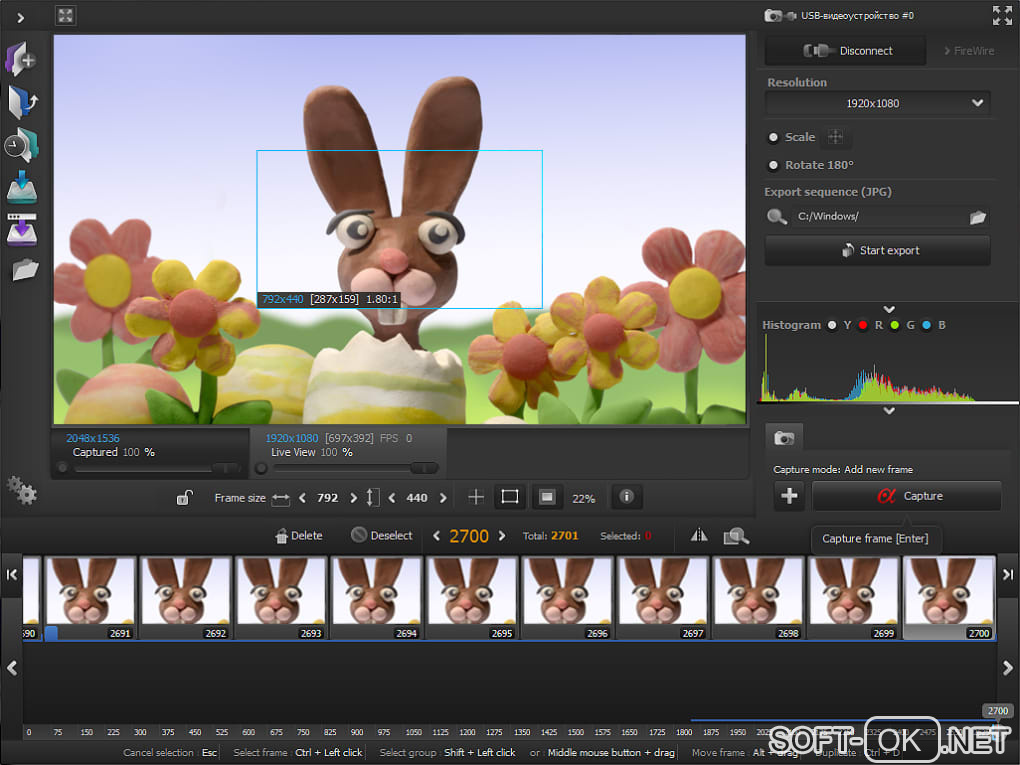Collapse panel above Histogram chevron
Image resolution: width=1020 pixels, height=765 pixels.
[889, 310]
